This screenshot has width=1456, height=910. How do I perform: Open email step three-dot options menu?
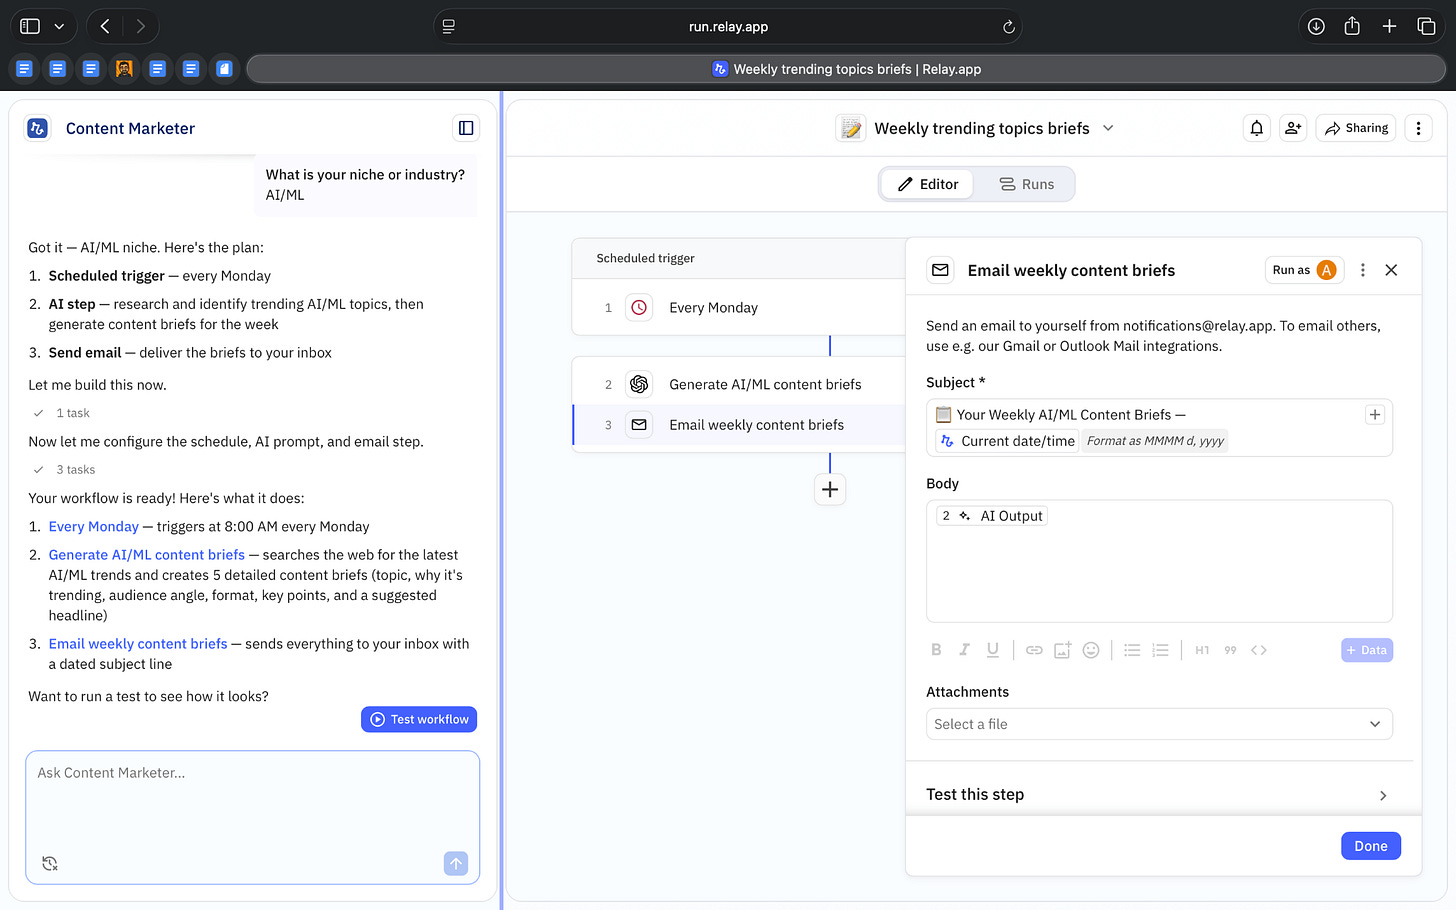pos(1362,270)
